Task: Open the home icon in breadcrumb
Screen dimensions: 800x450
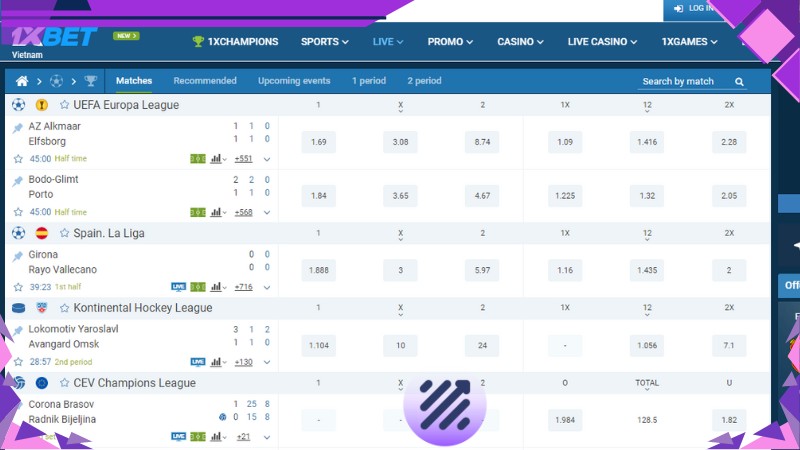Action: click(x=21, y=81)
